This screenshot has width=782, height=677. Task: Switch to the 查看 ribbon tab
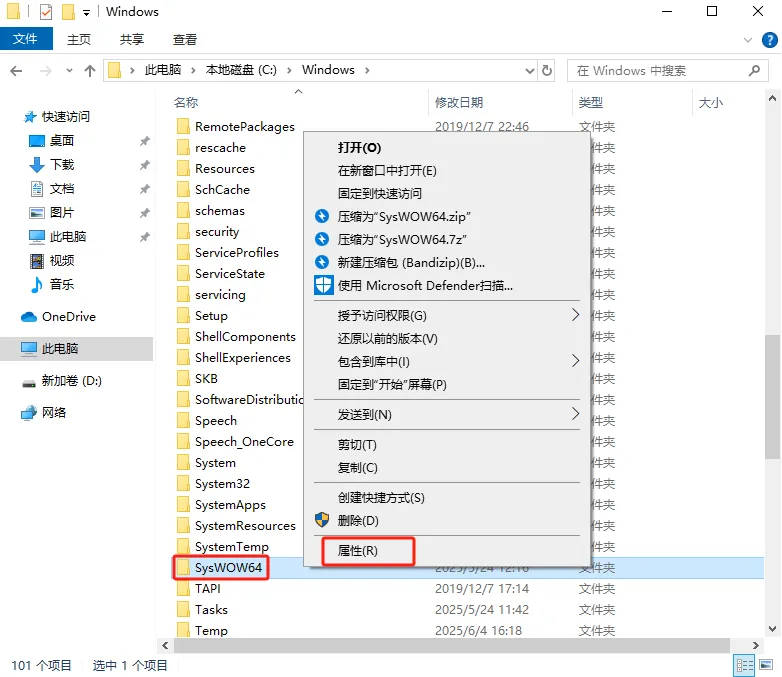coord(185,39)
